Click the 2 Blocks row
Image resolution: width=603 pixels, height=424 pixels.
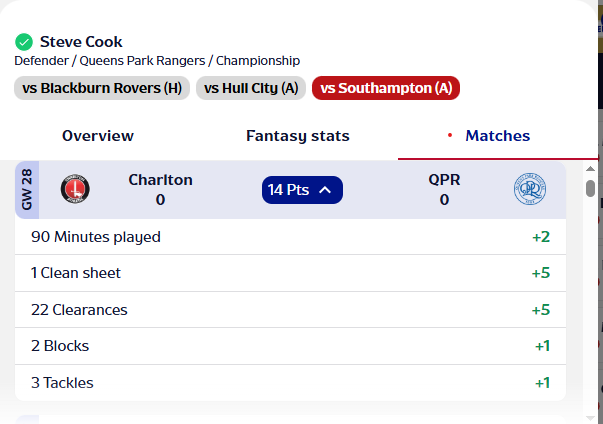click(x=290, y=346)
